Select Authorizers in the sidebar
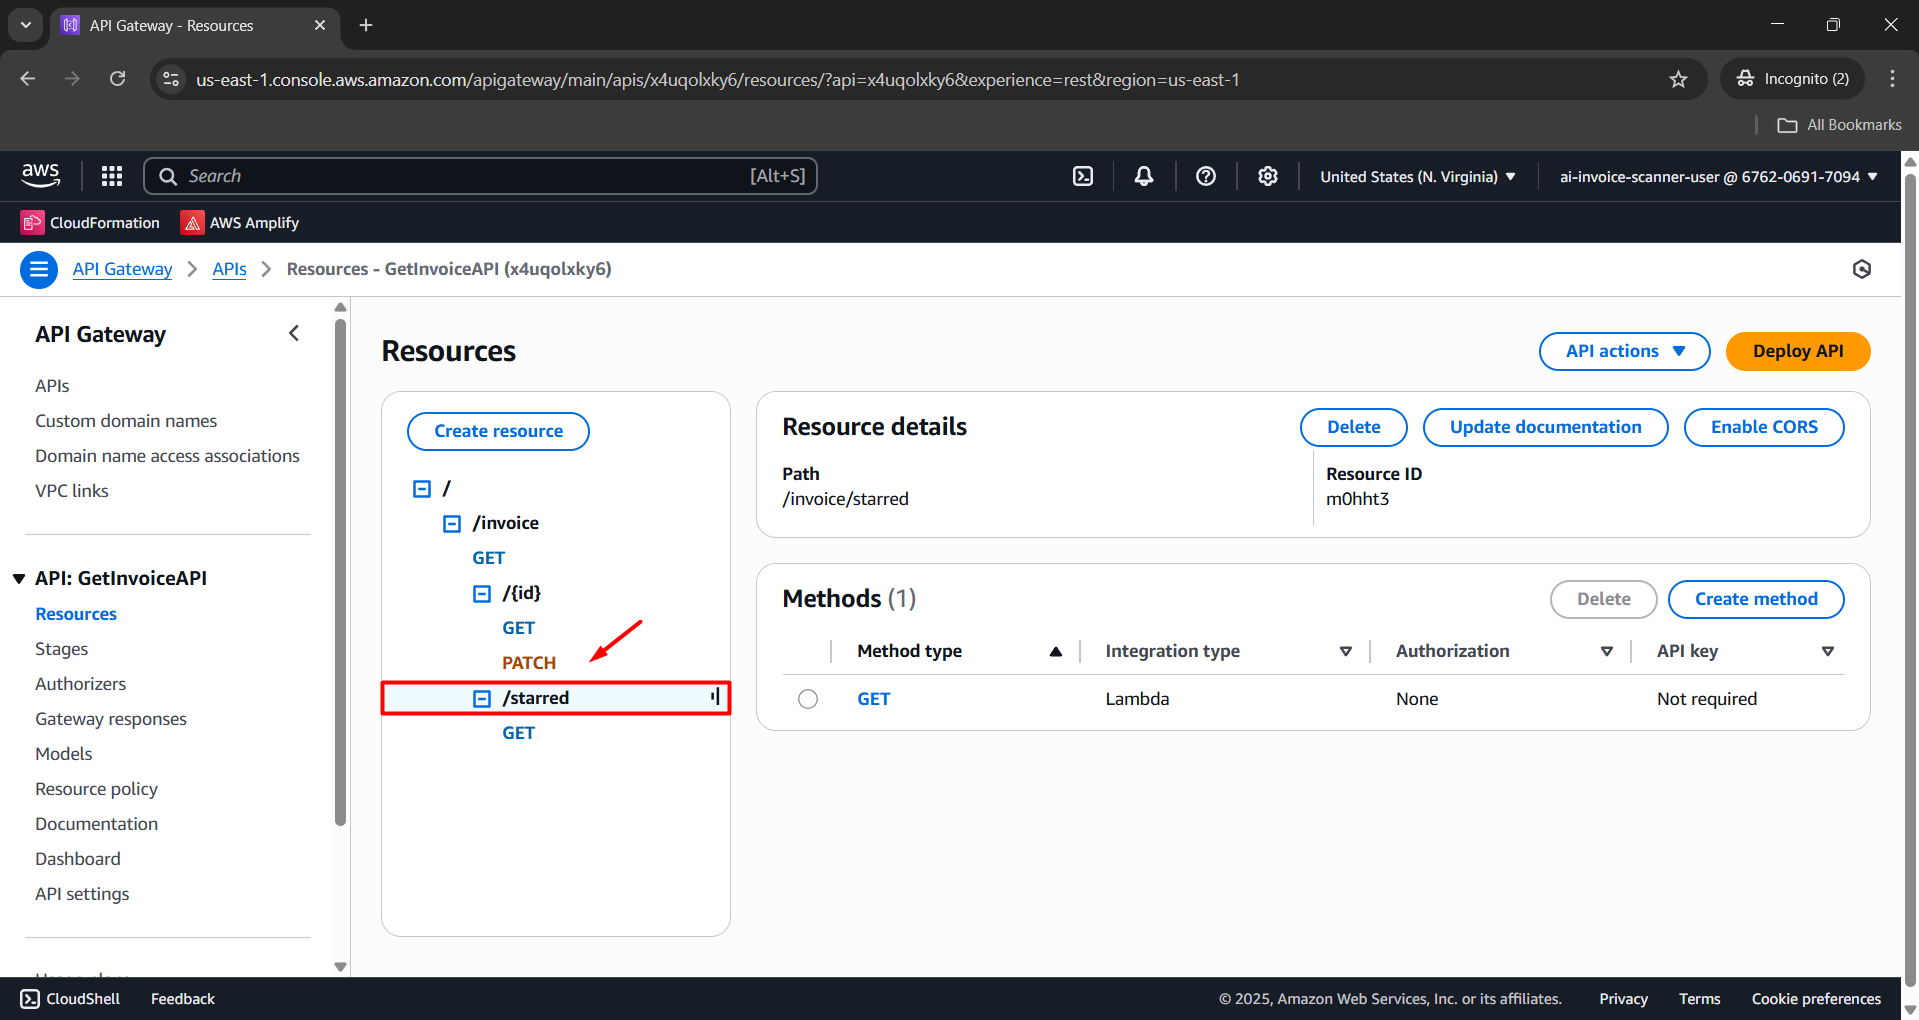This screenshot has height=1020, width=1919. coord(80,683)
